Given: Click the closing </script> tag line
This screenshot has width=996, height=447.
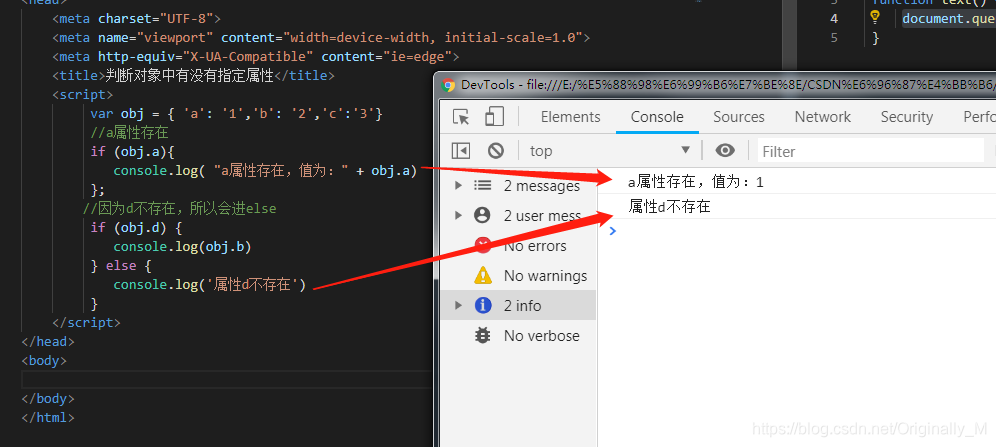Looking at the screenshot, I should [86, 322].
